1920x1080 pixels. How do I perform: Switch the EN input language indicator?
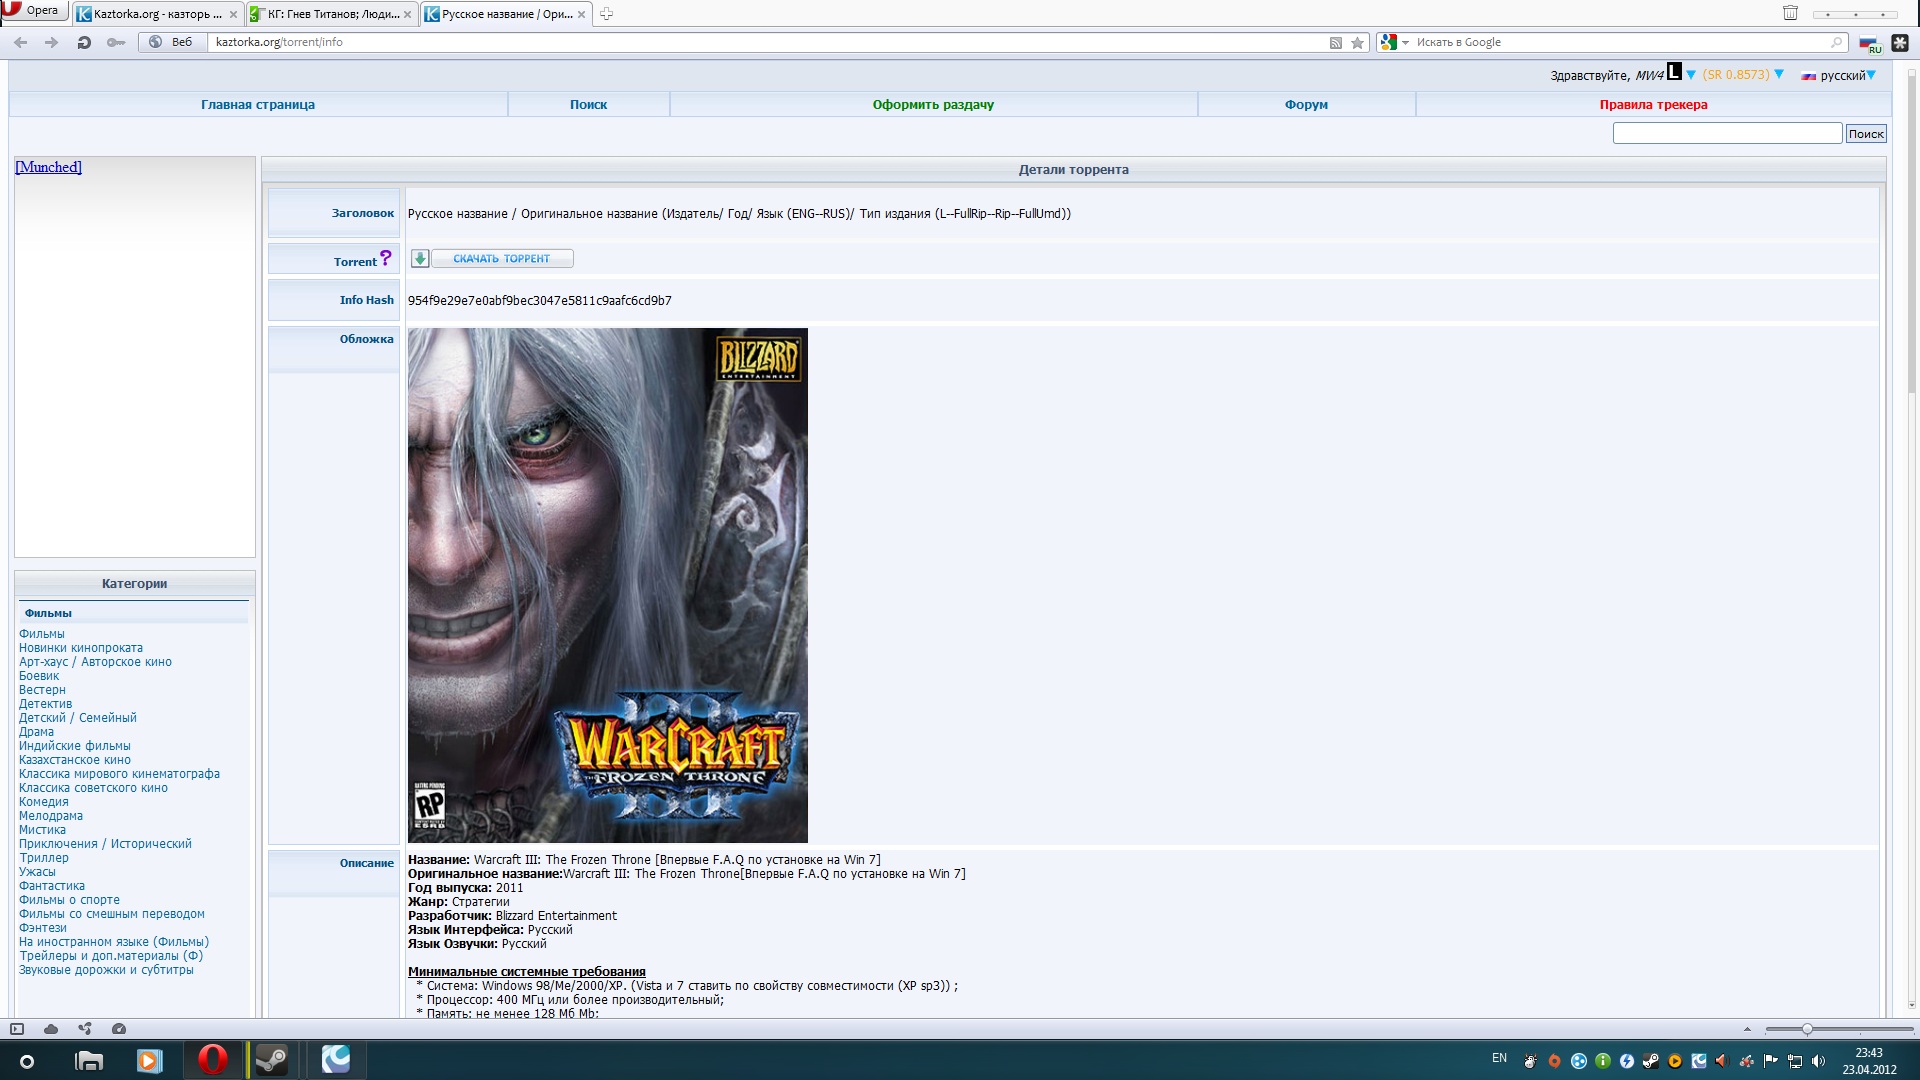[x=1499, y=1058]
